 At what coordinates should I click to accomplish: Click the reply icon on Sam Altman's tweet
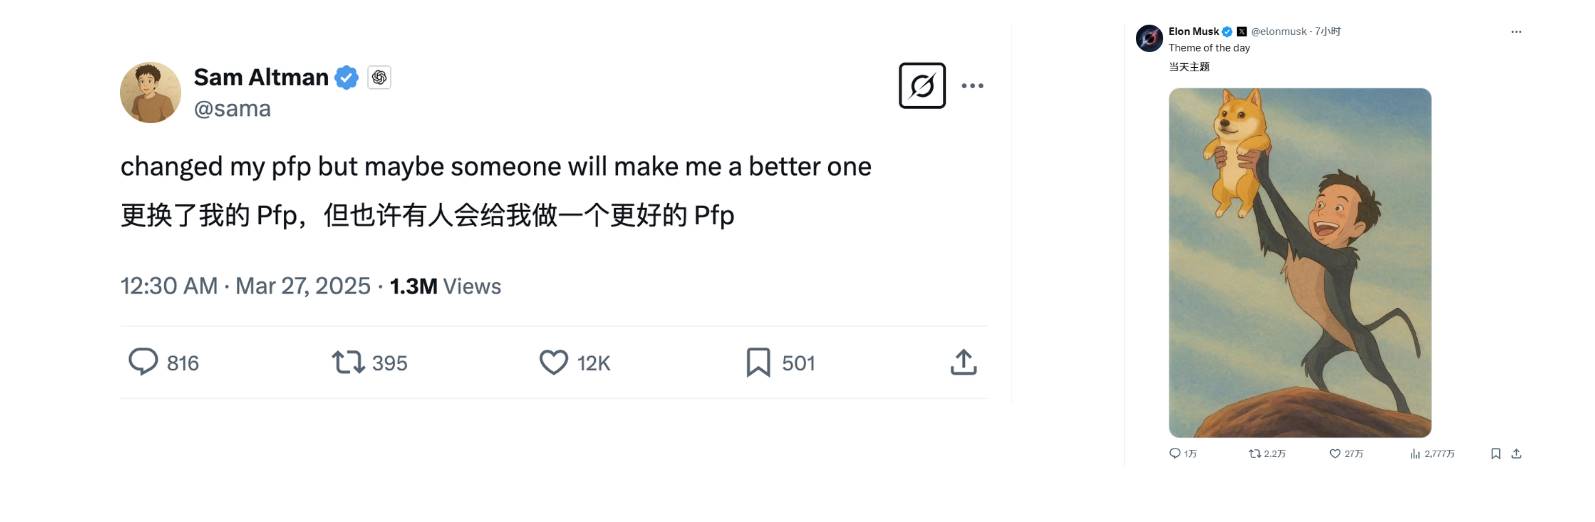pyautogui.click(x=143, y=361)
